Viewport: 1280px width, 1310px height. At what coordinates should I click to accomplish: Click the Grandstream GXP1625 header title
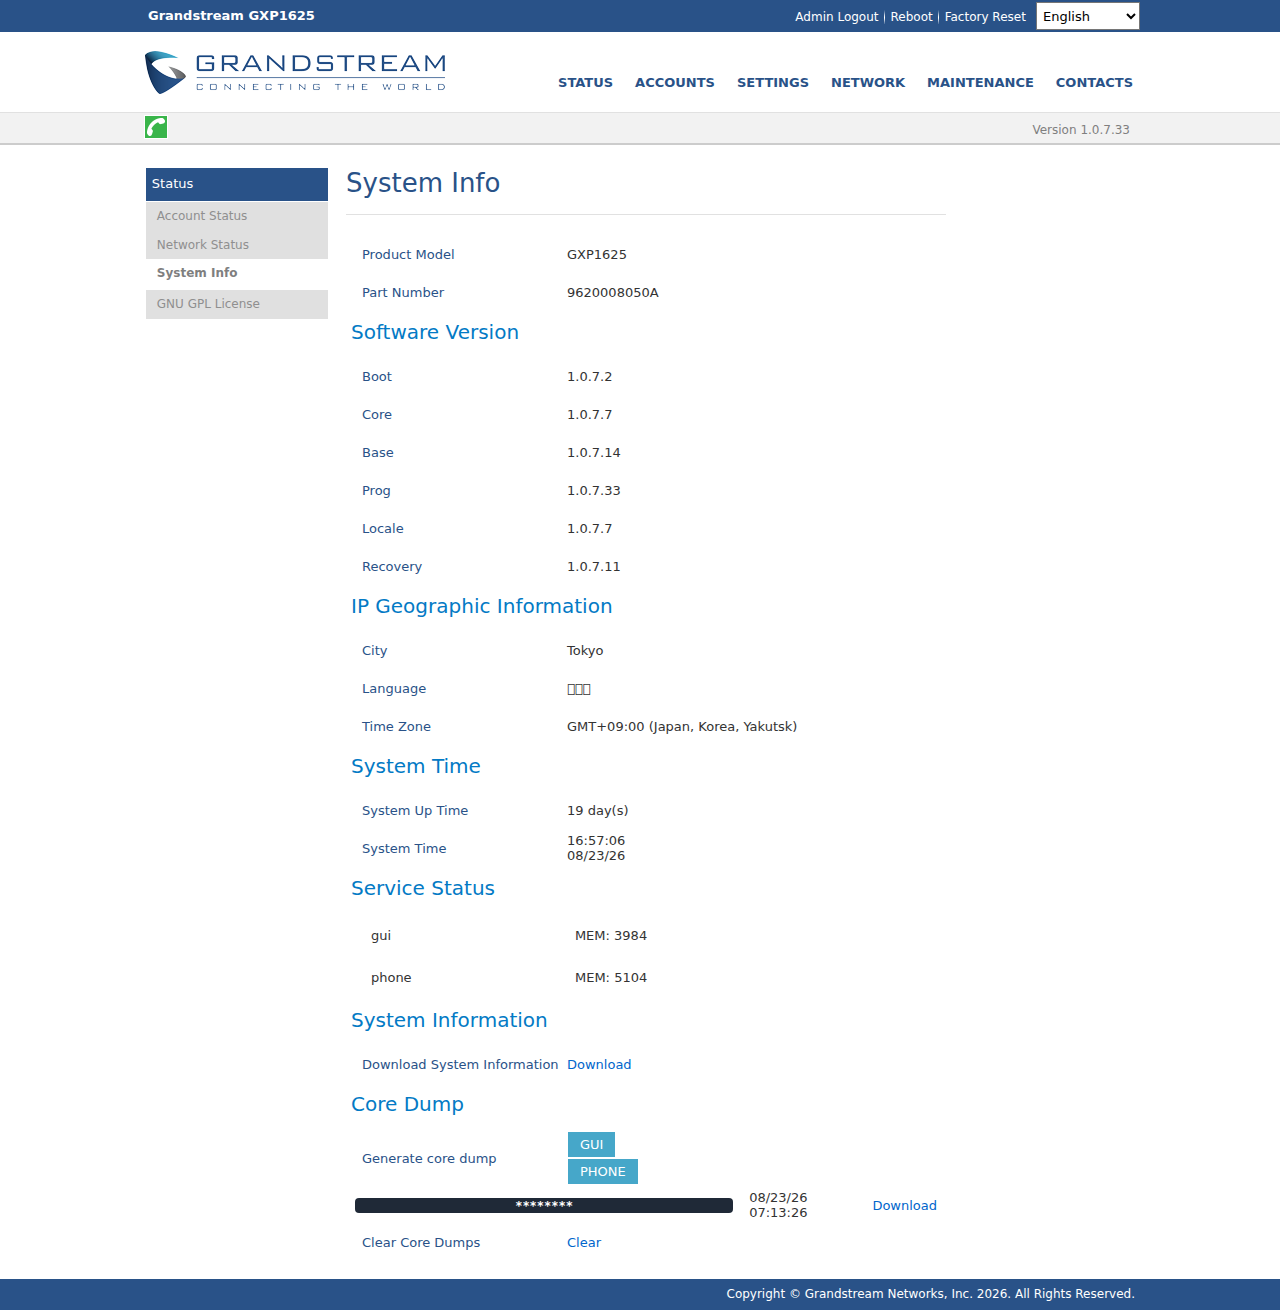point(231,16)
